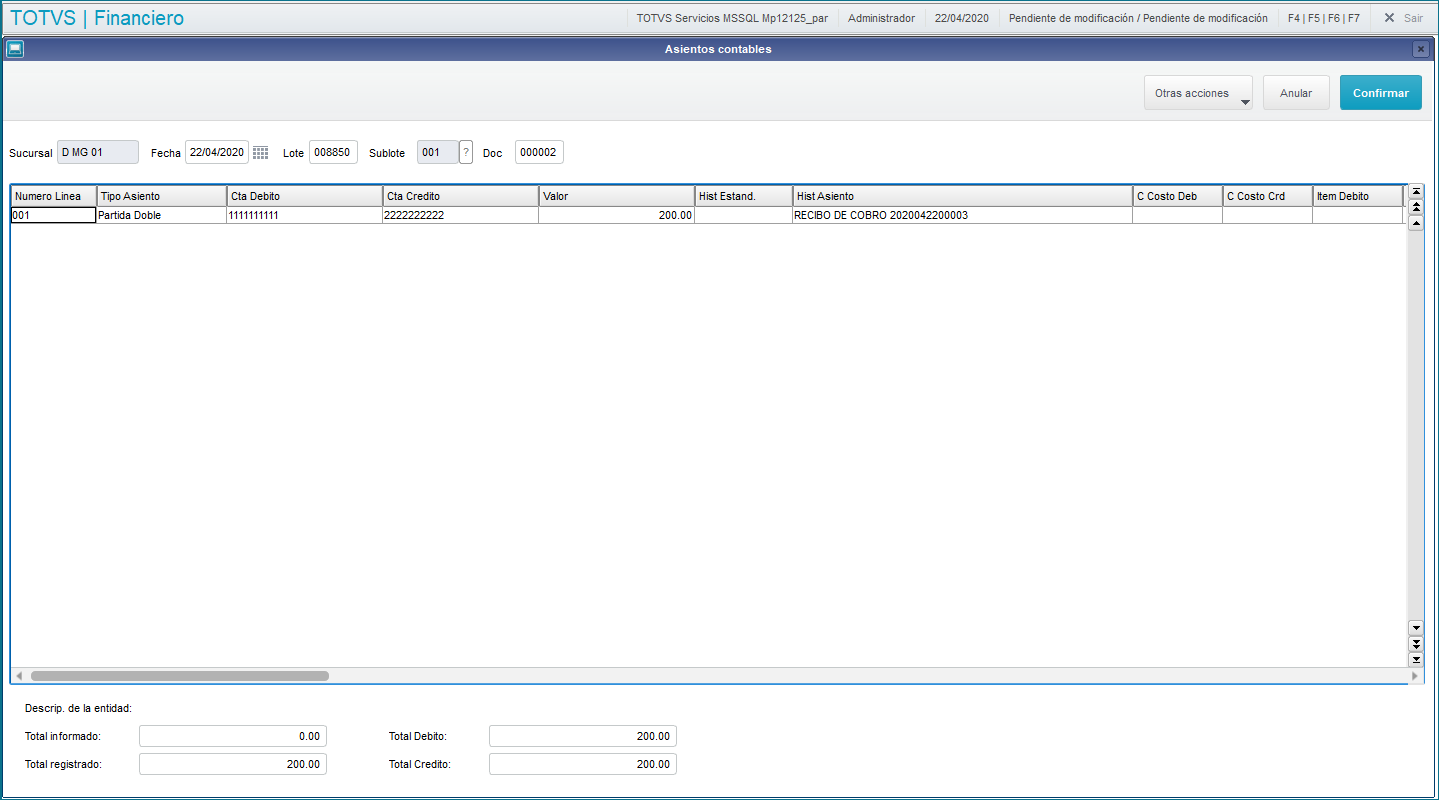Click the horizontal scrollbar left arrow

coord(18,676)
